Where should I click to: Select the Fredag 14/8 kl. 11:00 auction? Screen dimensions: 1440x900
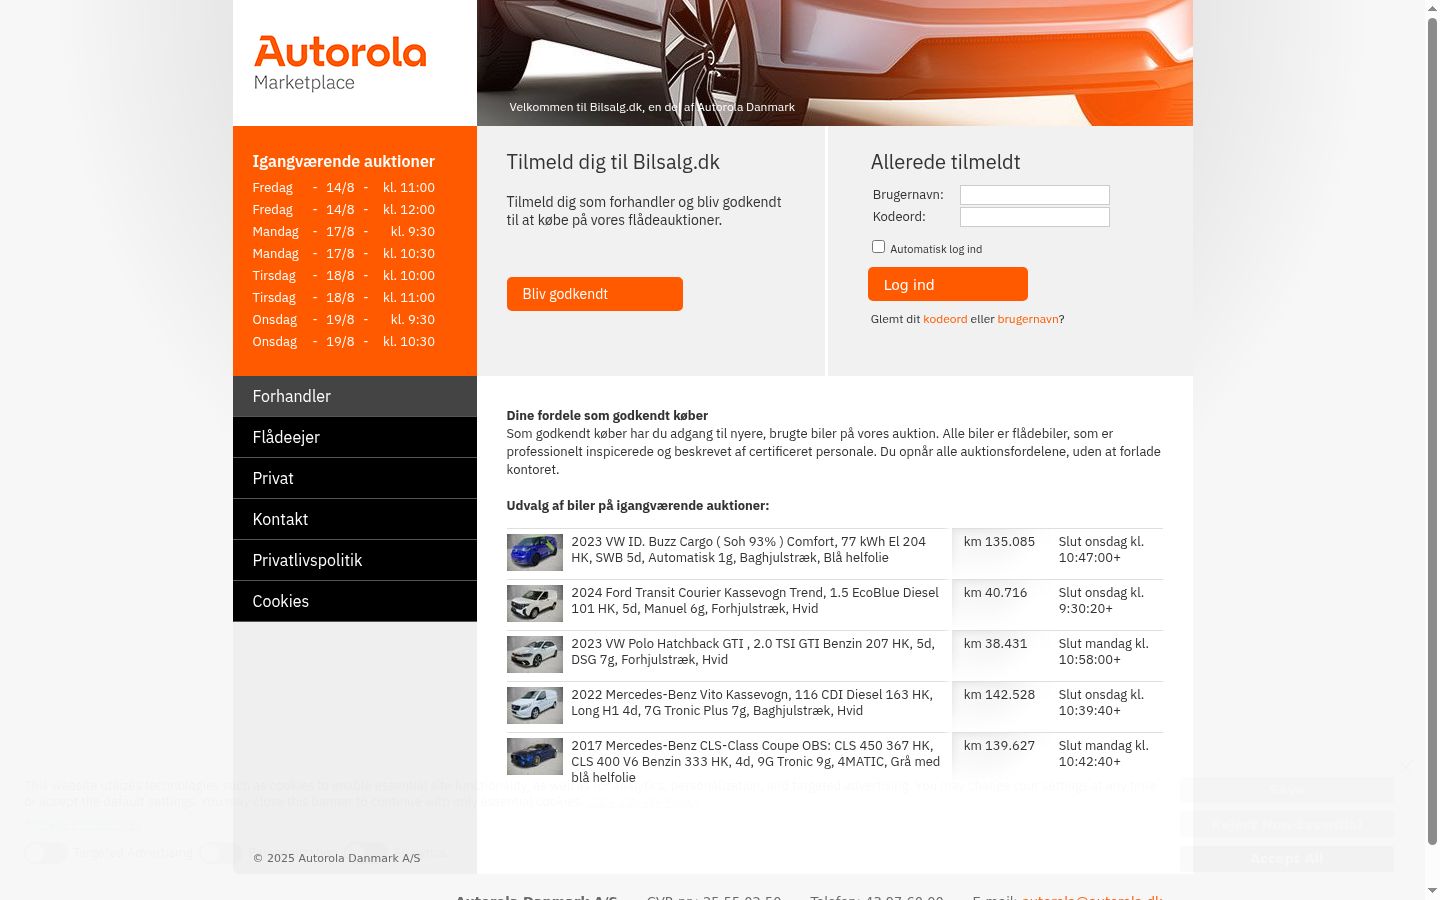[x=344, y=188]
